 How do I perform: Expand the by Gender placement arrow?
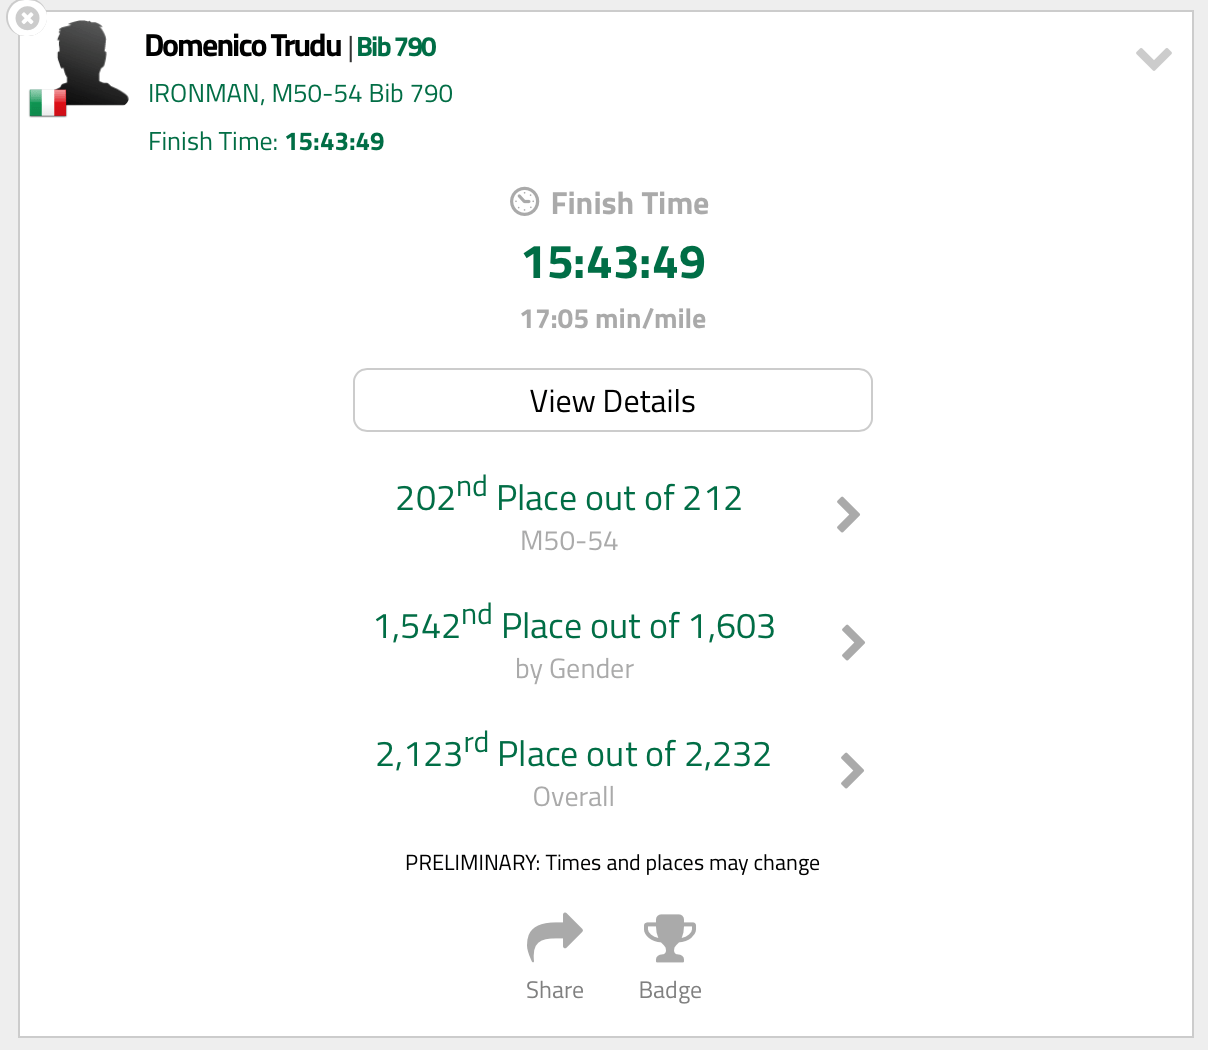click(x=852, y=643)
